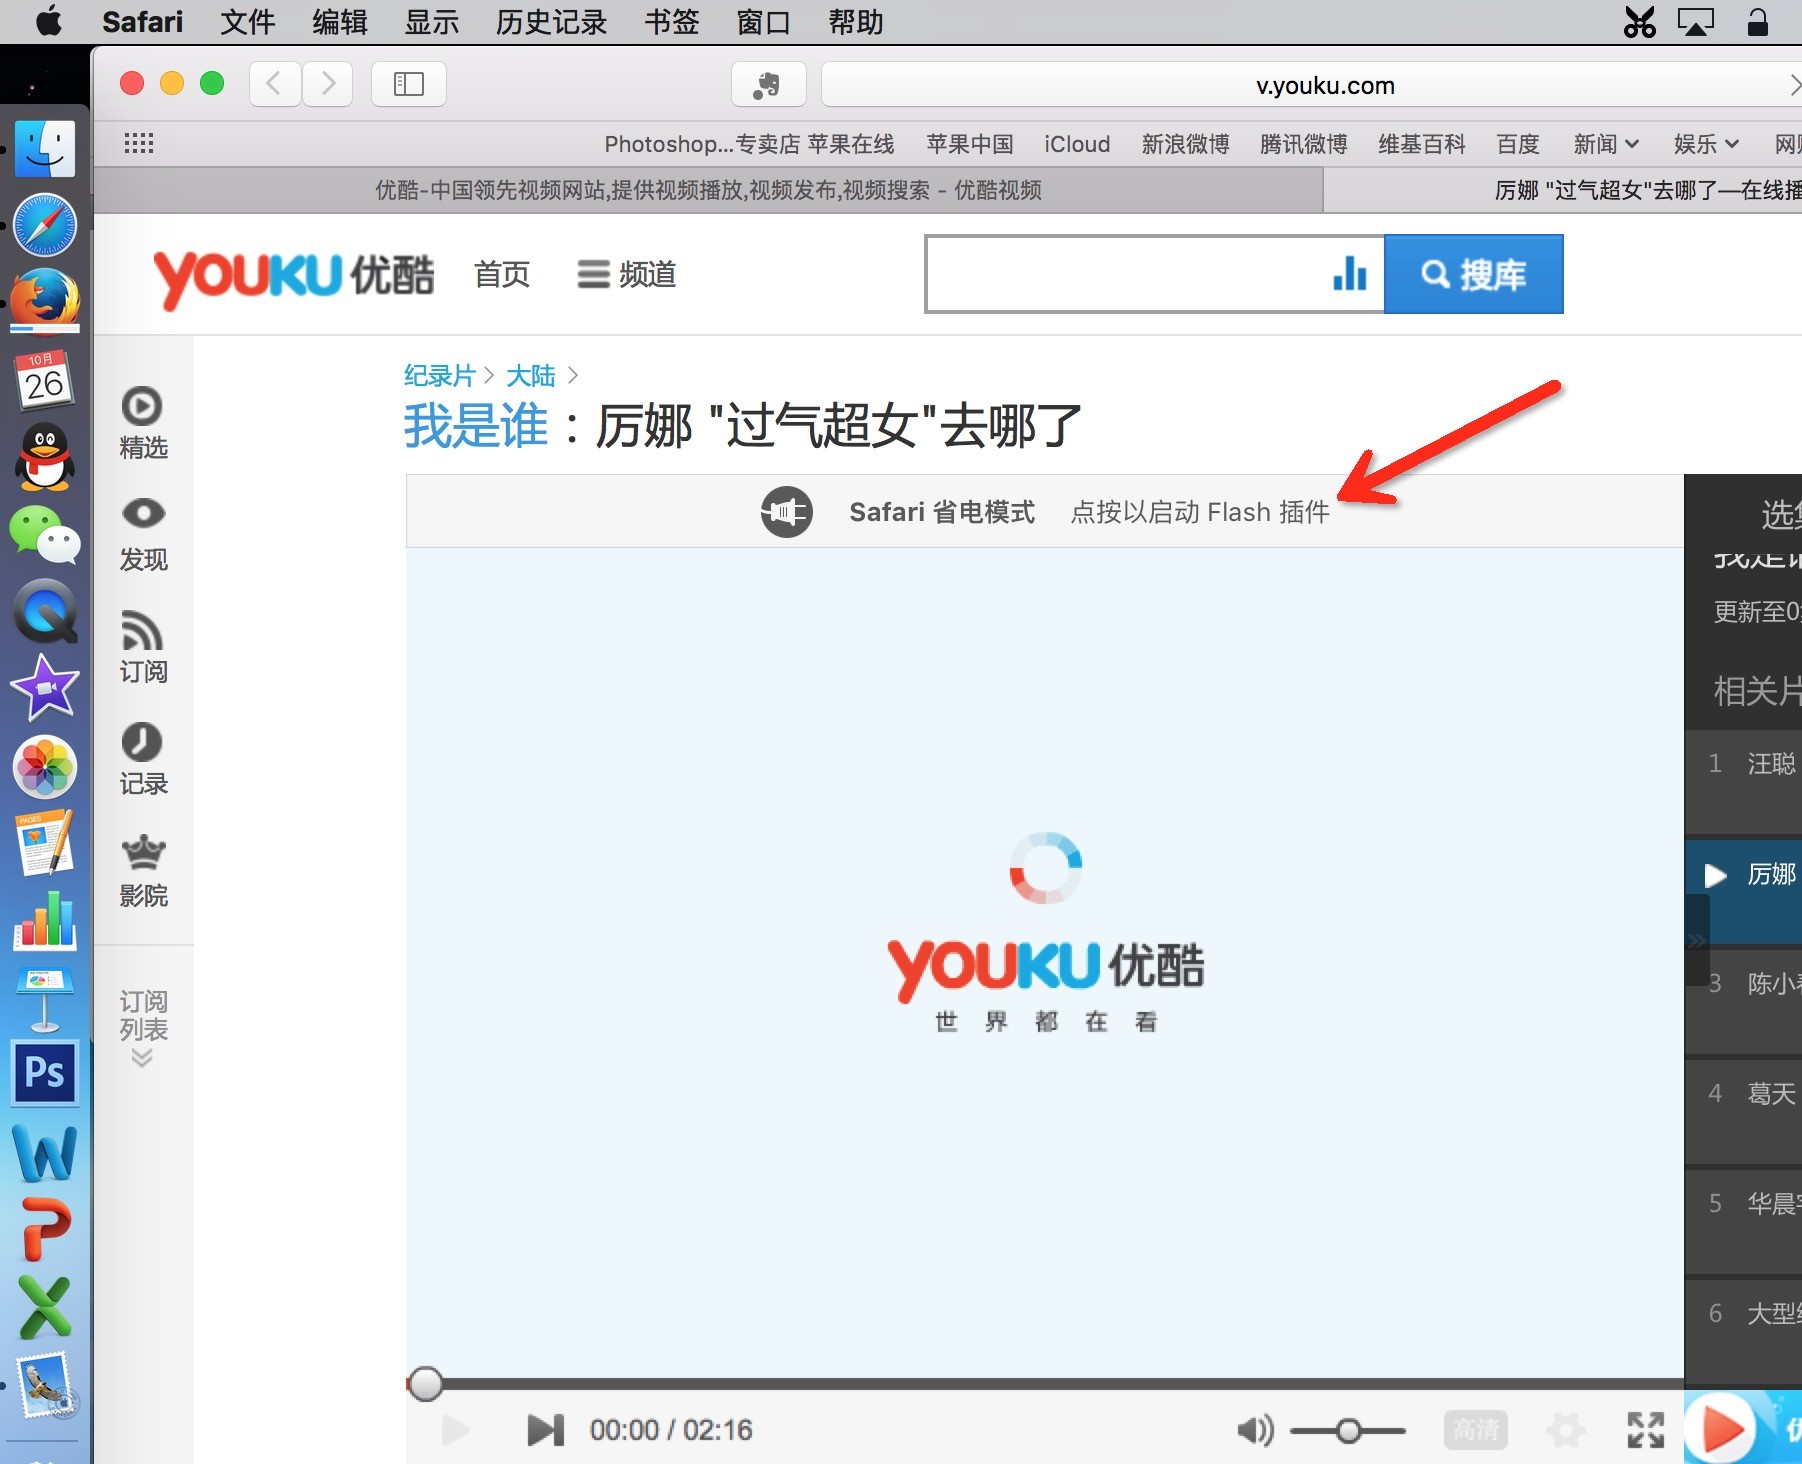Open AirPlay display menu bar icon

[1696, 22]
